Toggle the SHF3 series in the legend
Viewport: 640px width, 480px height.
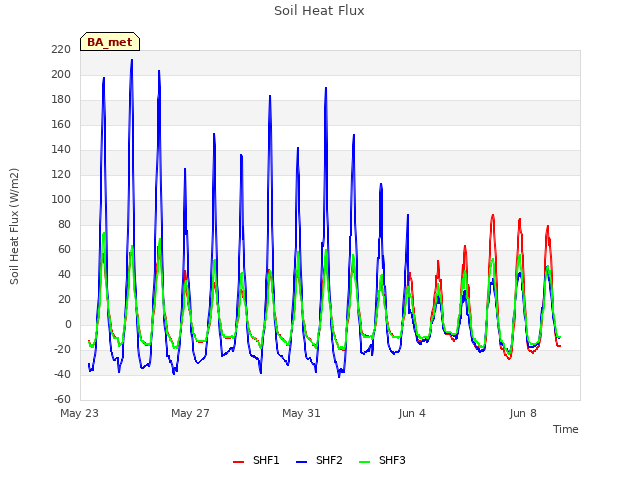pyautogui.click(x=382, y=460)
